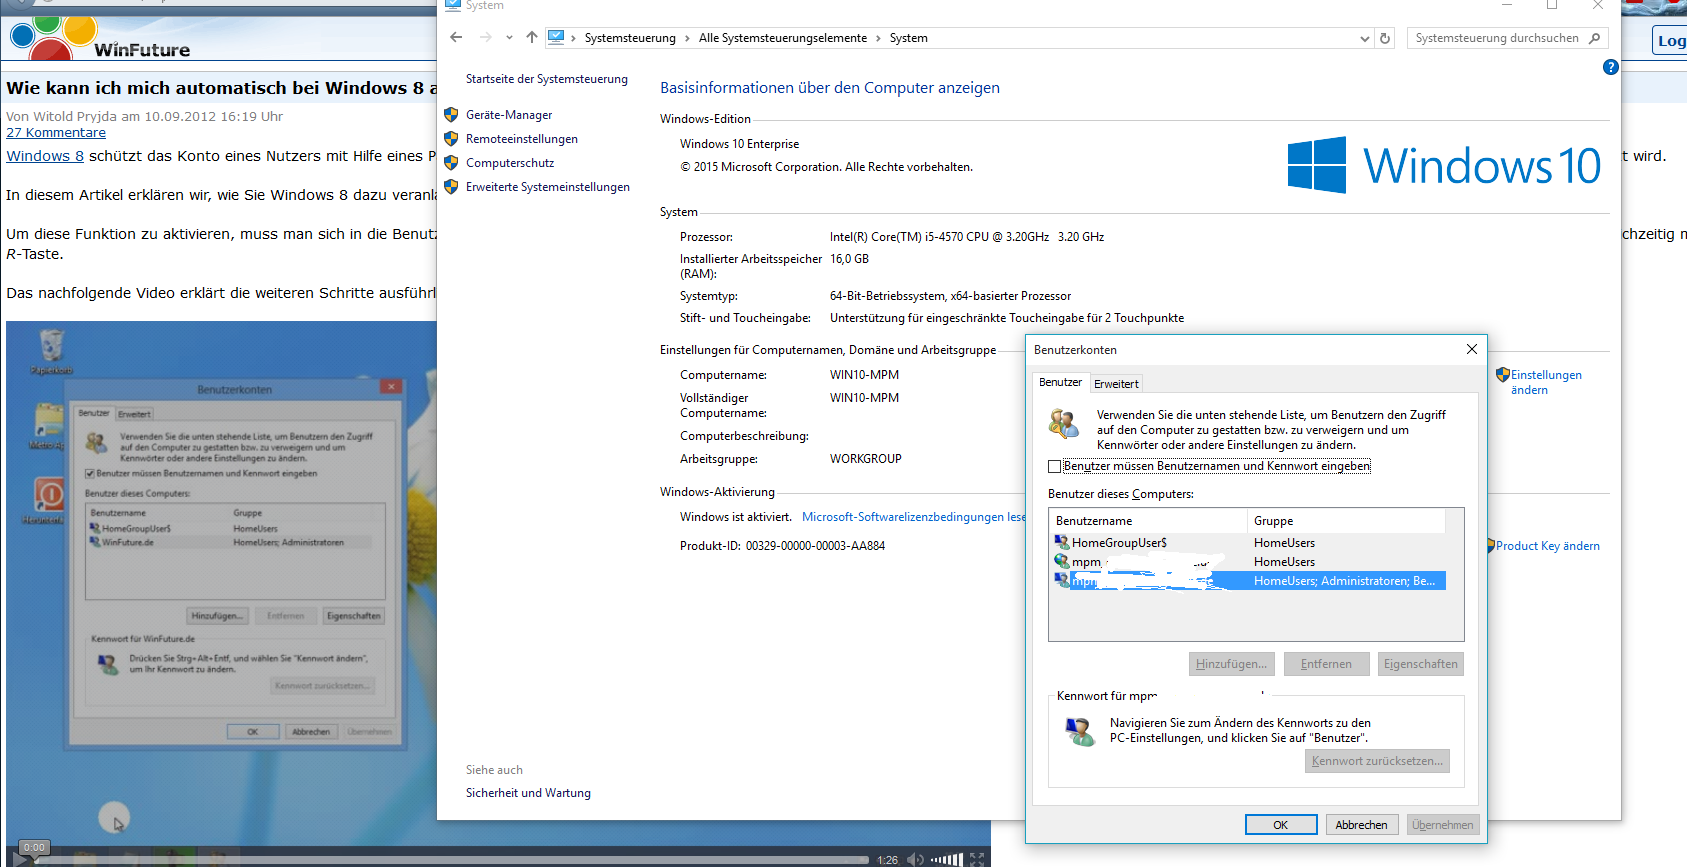1687x867 pixels.
Task: Refresh the System control panel page
Action: pos(1385,39)
